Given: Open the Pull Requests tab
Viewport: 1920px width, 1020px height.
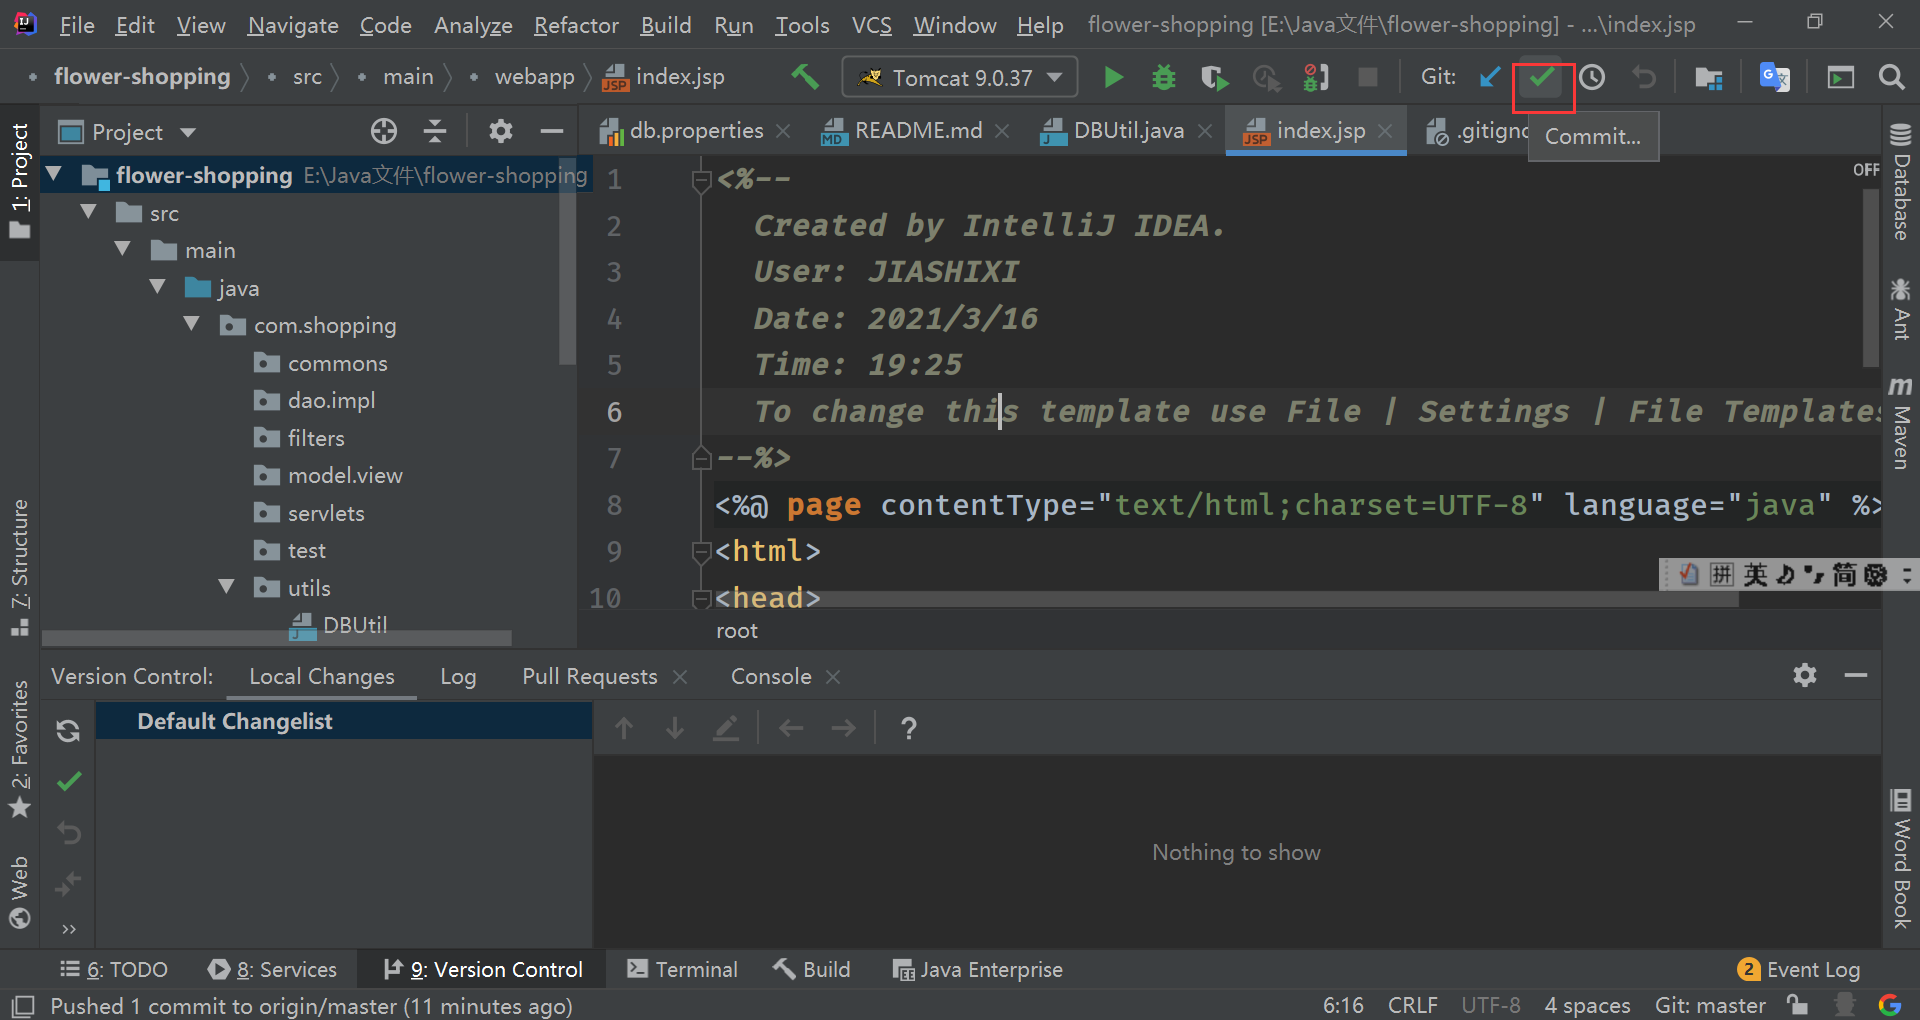Looking at the screenshot, I should pyautogui.click(x=590, y=677).
